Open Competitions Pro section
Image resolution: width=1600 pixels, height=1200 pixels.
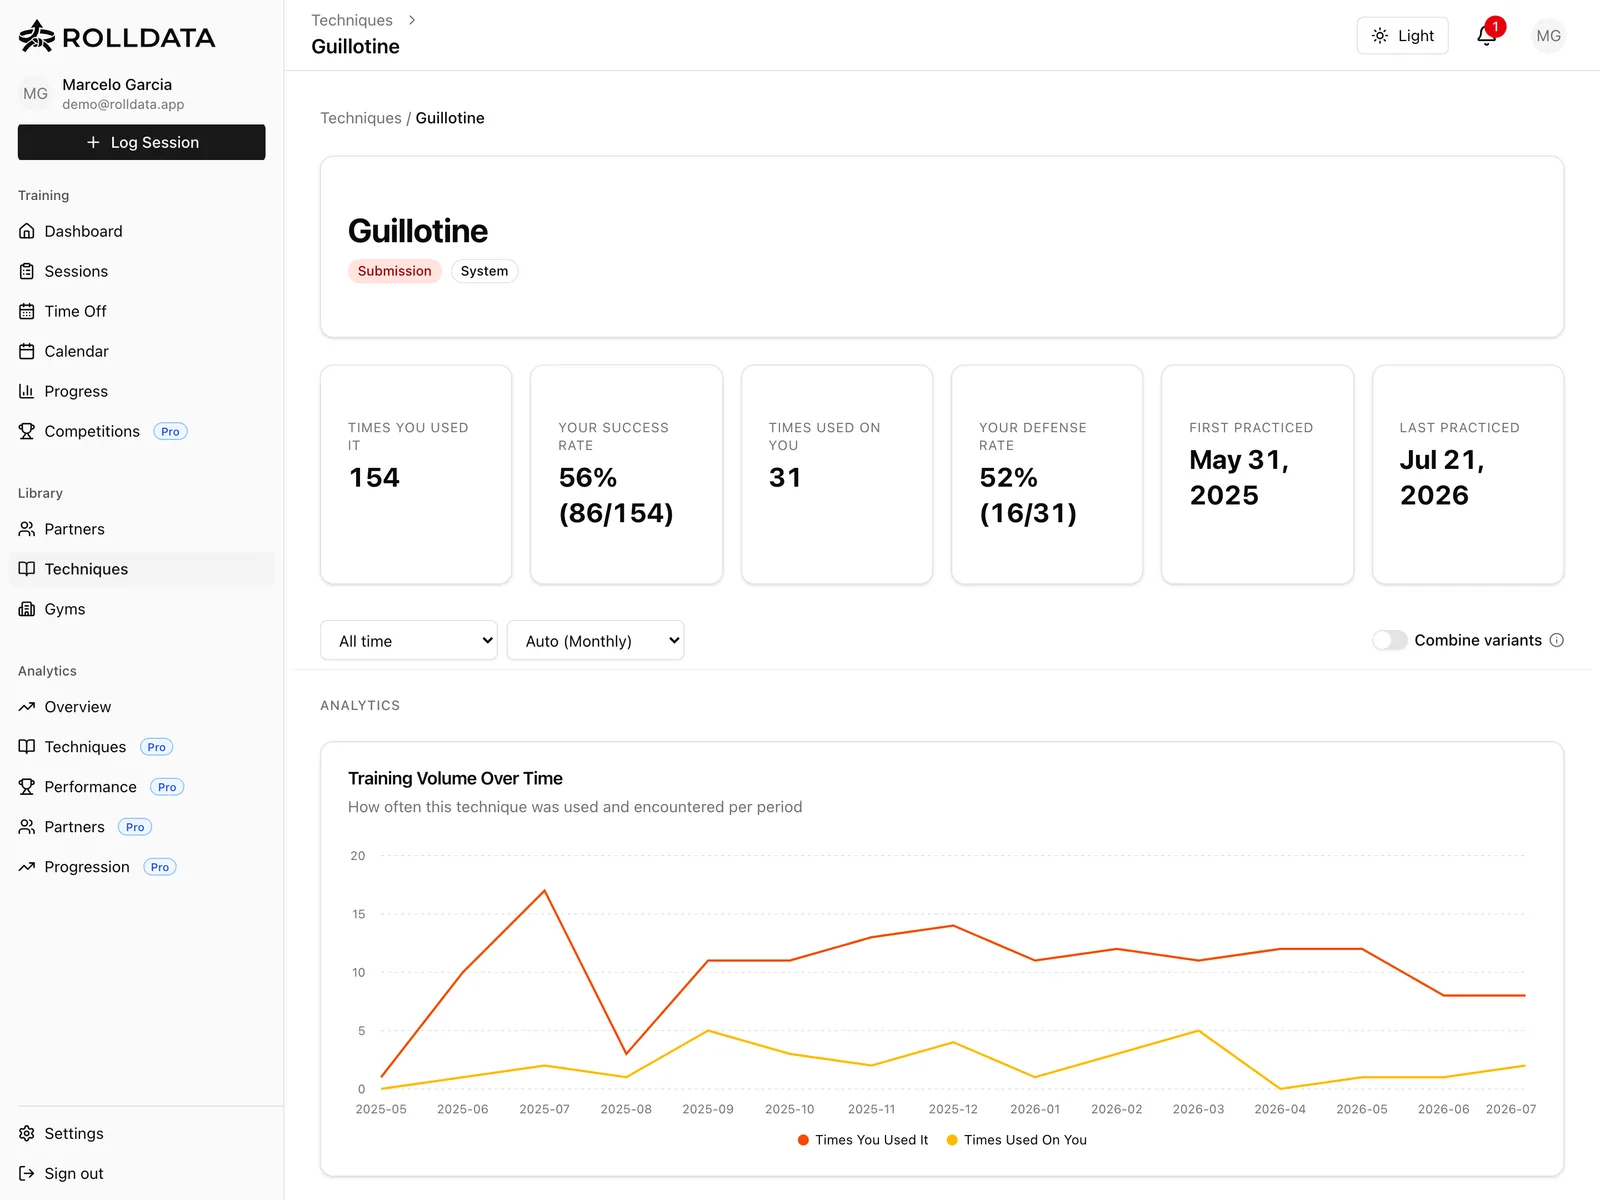[141, 431]
